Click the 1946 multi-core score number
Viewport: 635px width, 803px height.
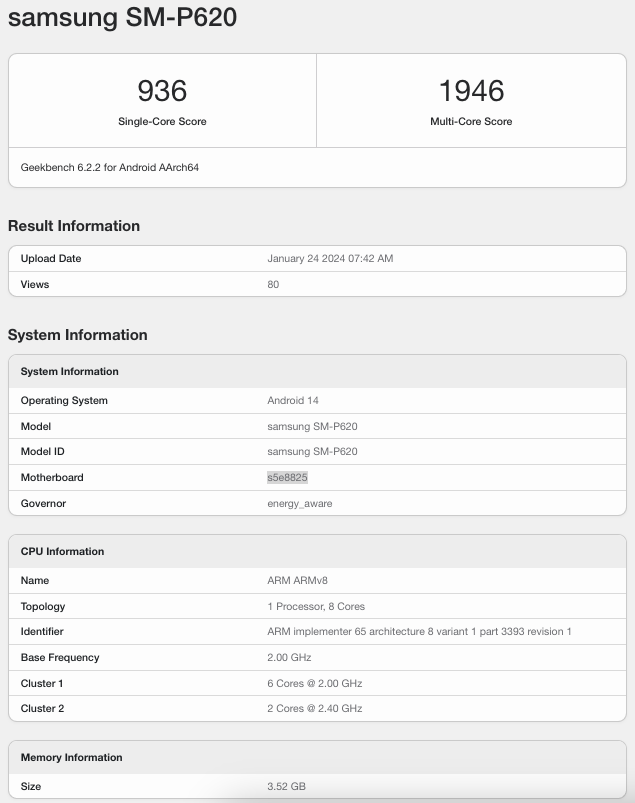471,91
